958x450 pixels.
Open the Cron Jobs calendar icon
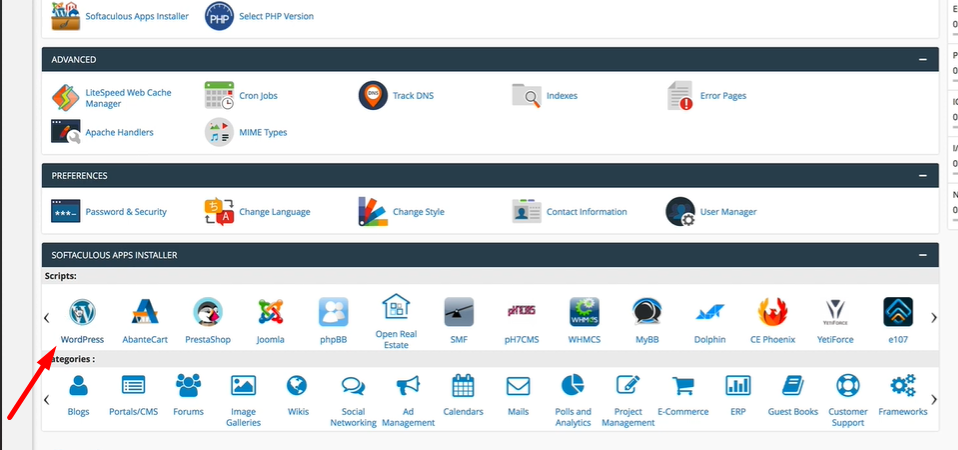pyautogui.click(x=219, y=96)
